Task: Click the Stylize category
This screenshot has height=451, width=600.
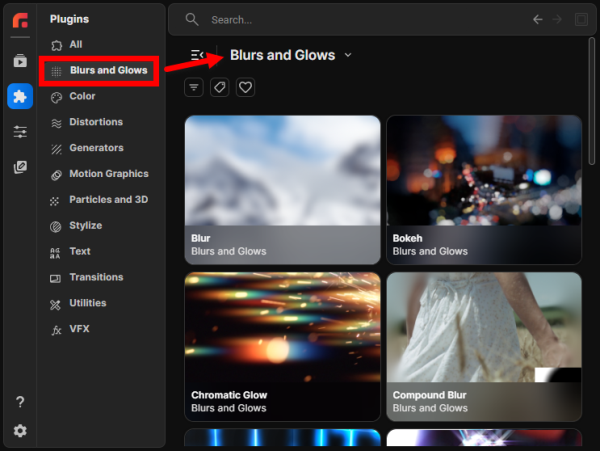Action: click(x=85, y=225)
